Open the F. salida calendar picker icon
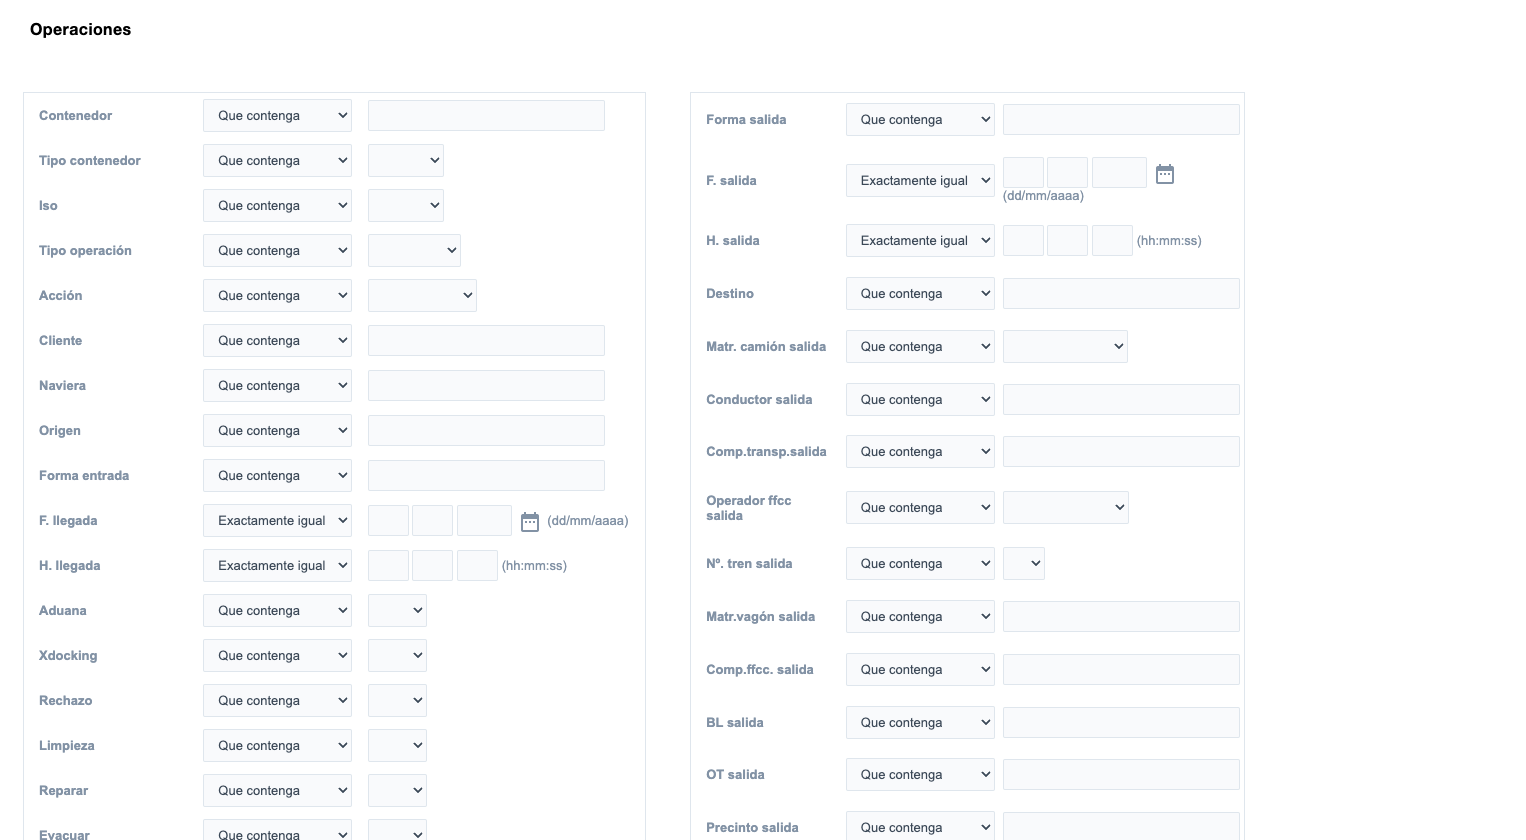The height and width of the screenshot is (840, 1526). click(1165, 174)
